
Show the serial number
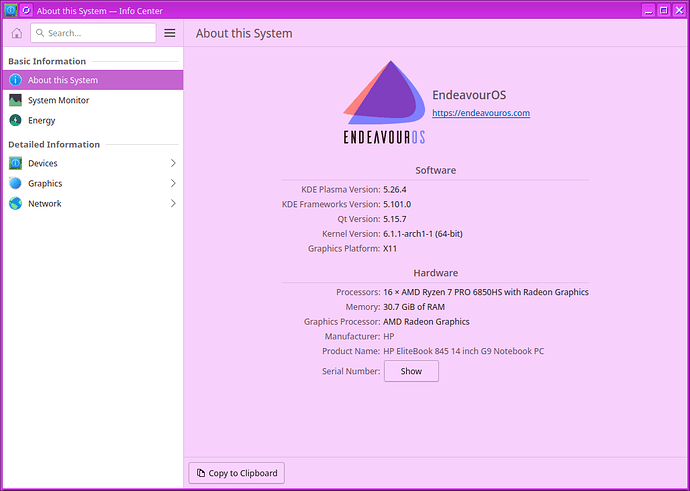coord(411,371)
